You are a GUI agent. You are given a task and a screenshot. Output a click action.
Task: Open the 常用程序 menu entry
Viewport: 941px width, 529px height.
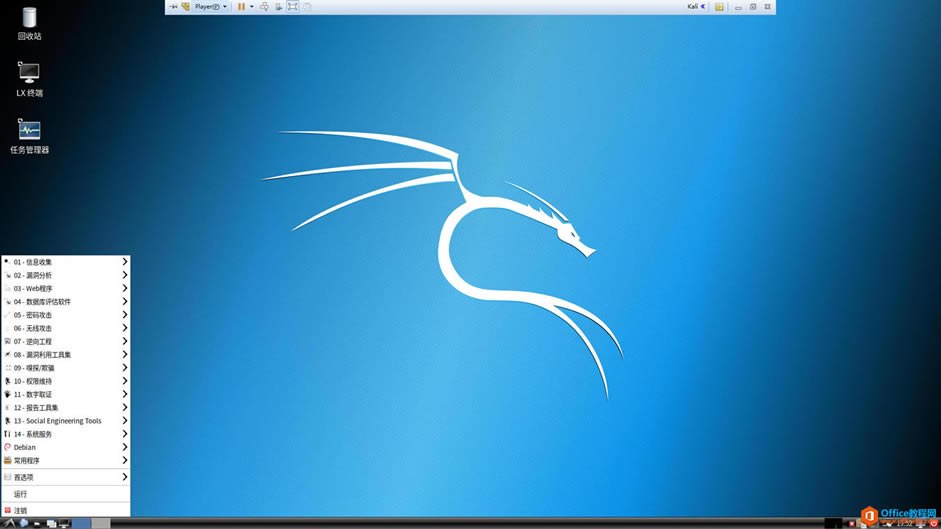click(65, 460)
